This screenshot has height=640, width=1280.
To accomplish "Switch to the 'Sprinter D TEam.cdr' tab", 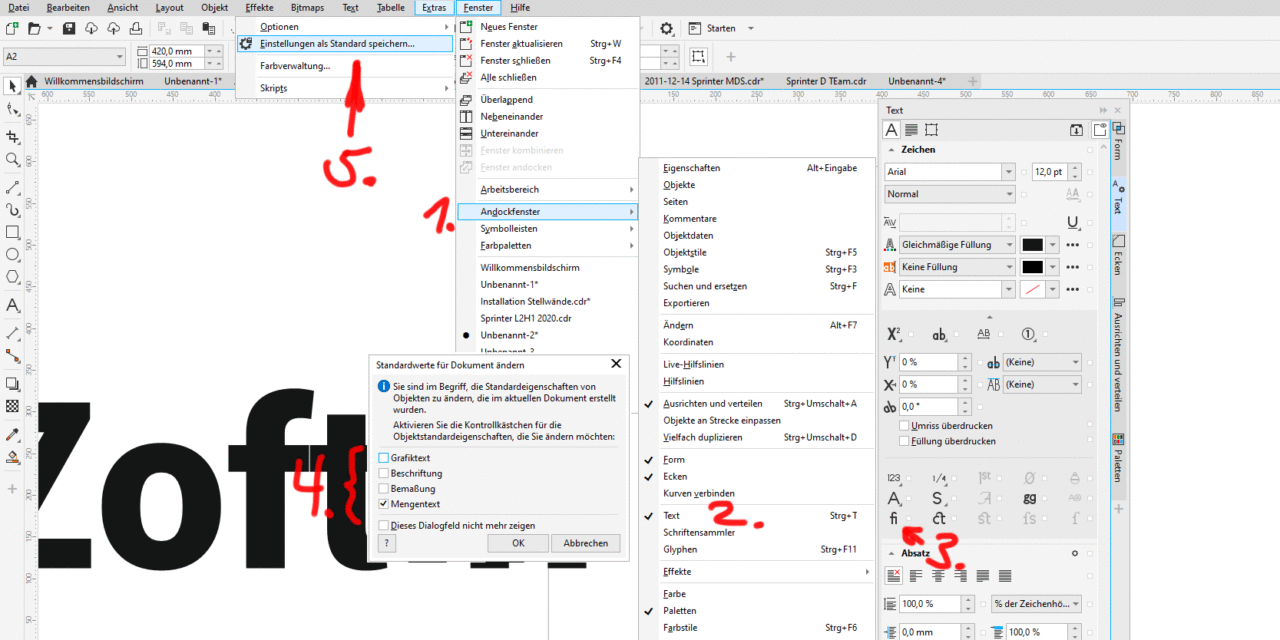I will pos(826,81).
